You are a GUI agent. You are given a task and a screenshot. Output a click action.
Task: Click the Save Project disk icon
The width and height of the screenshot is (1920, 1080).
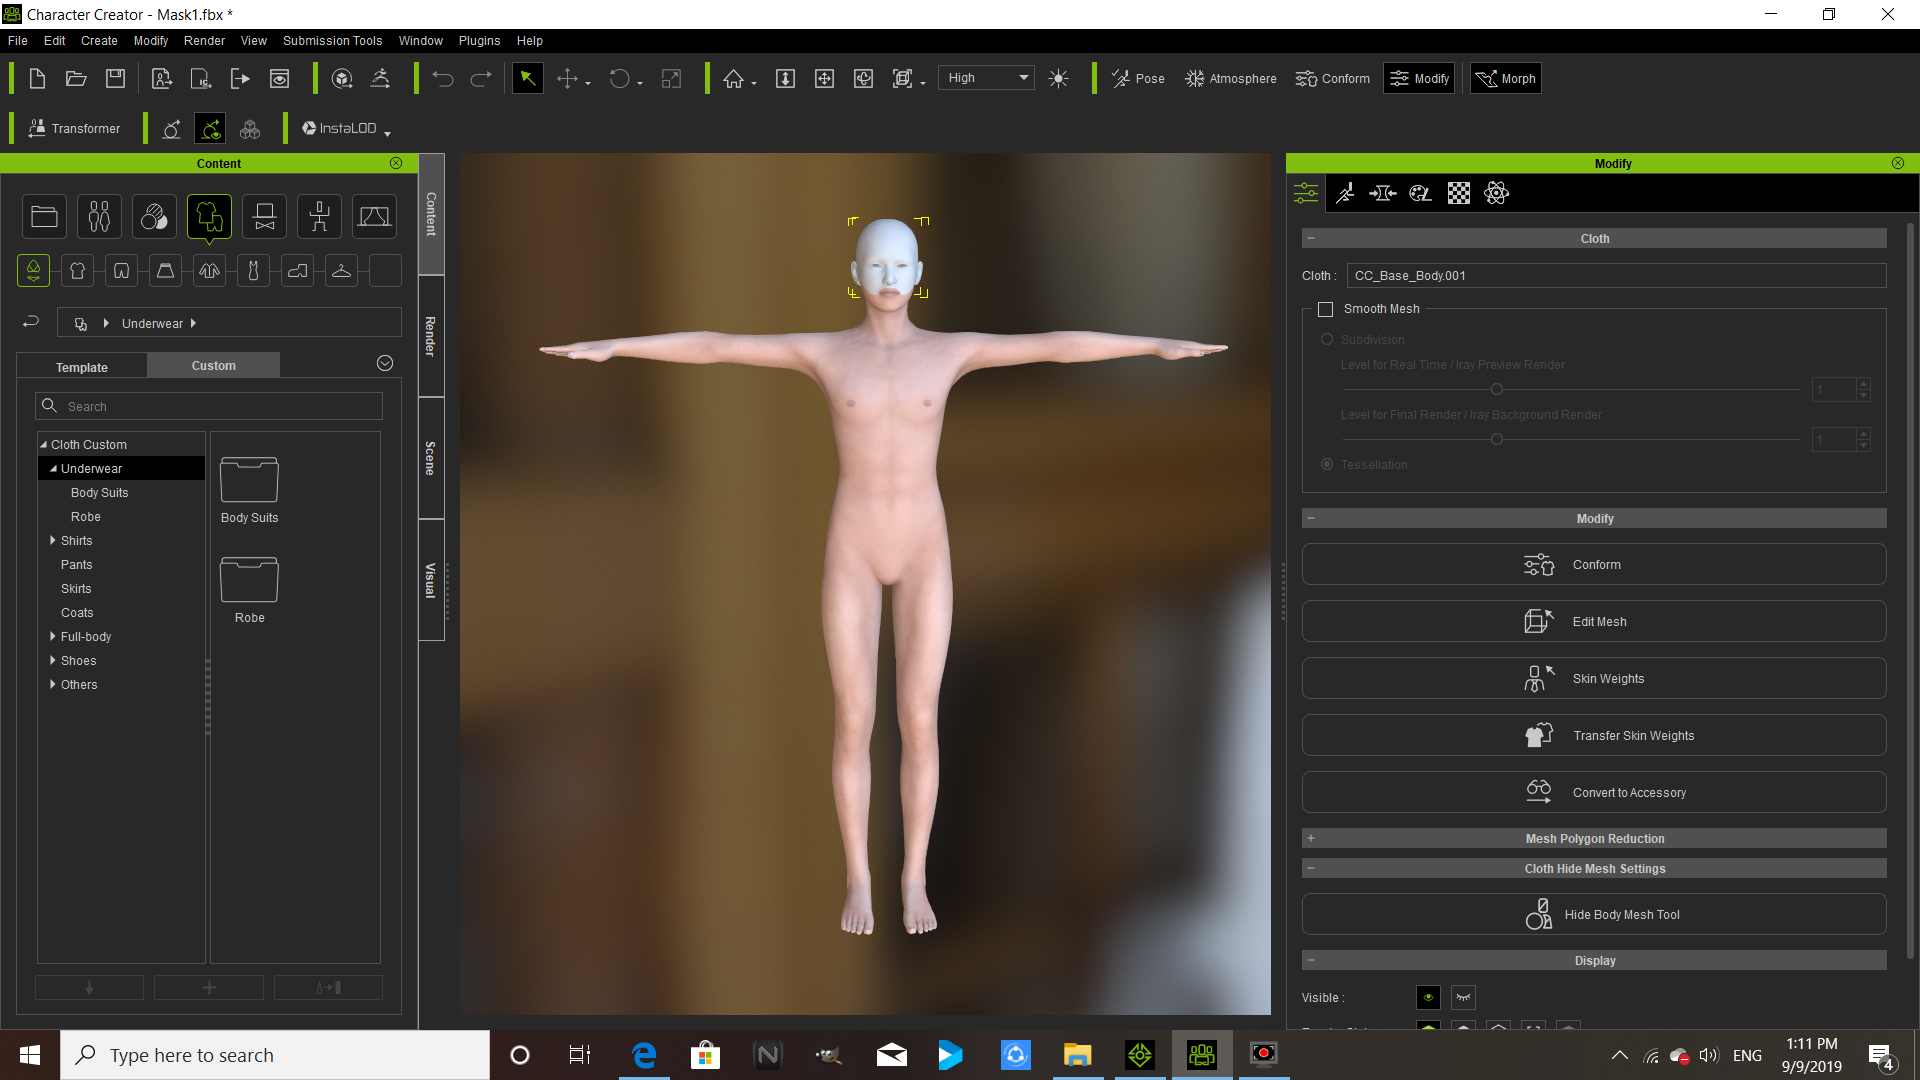click(x=115, y=79)
